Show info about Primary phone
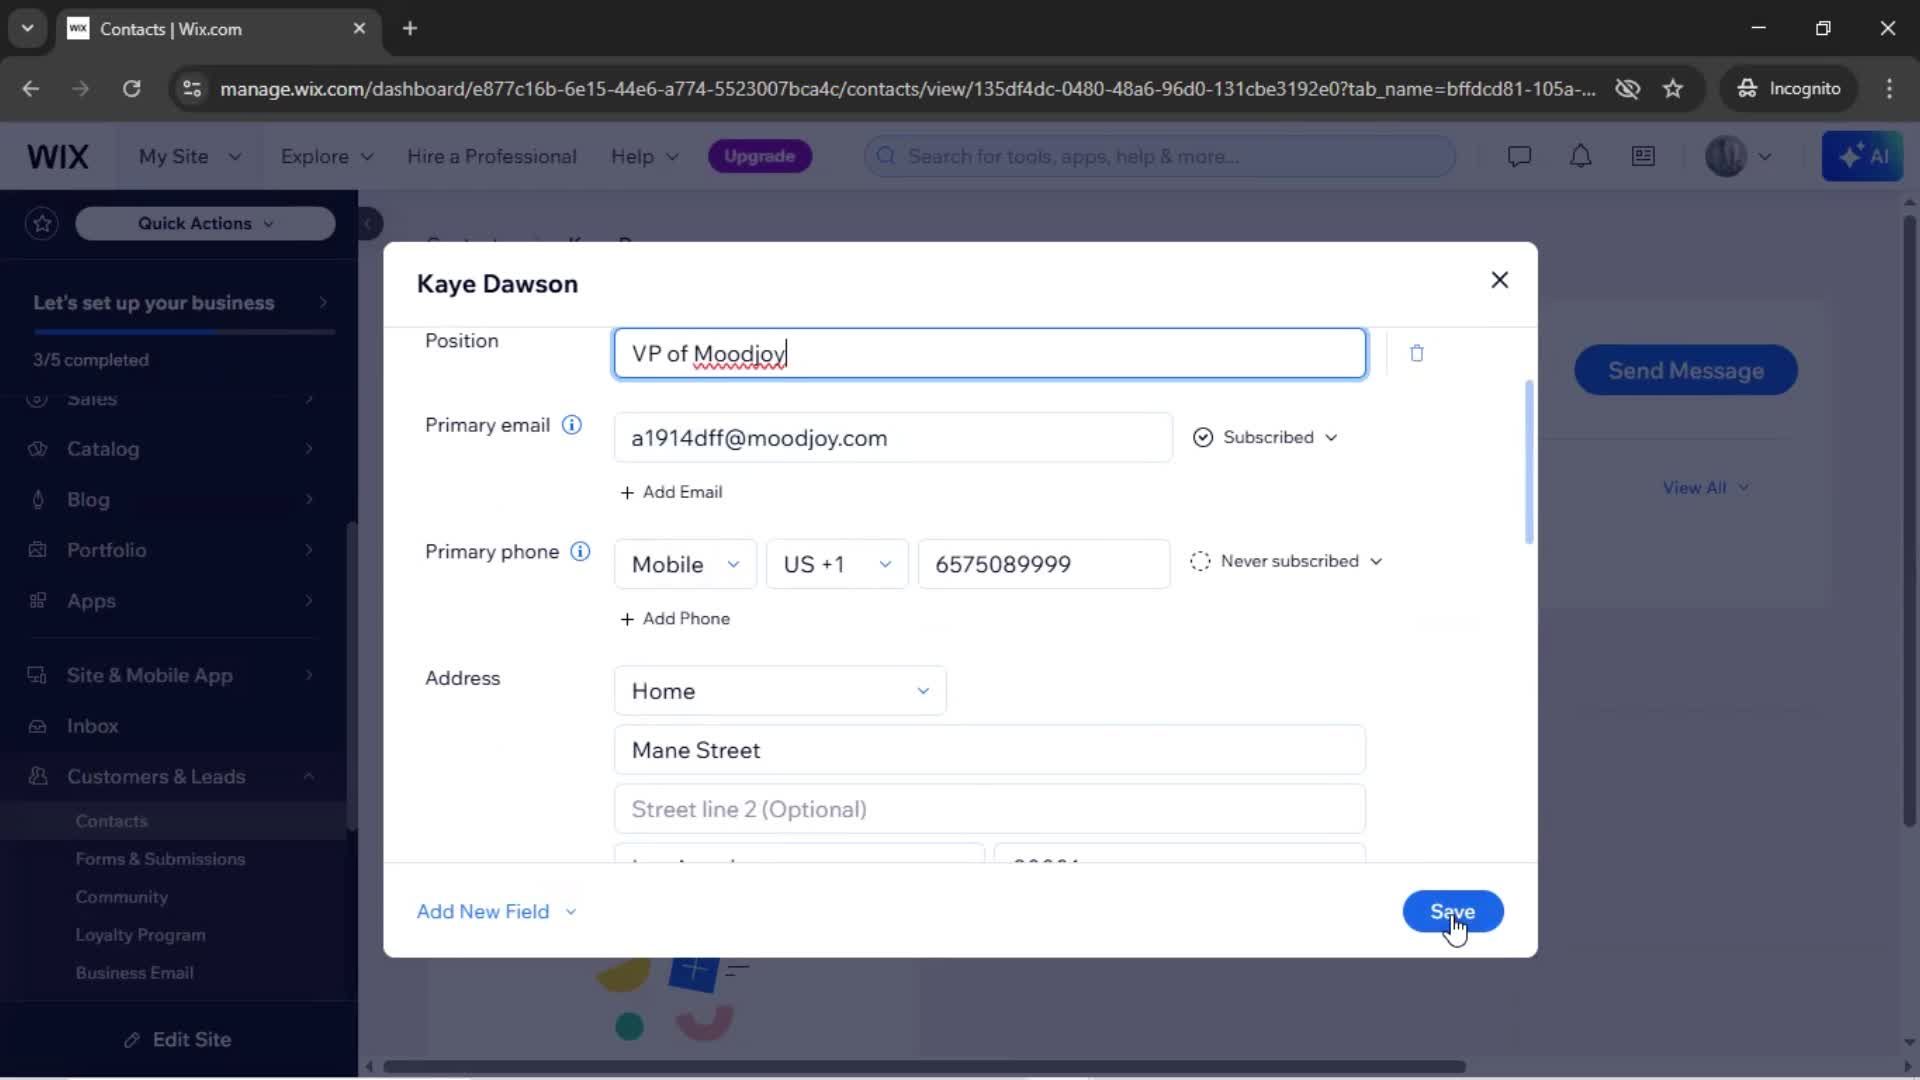 [x=580, y=552]
